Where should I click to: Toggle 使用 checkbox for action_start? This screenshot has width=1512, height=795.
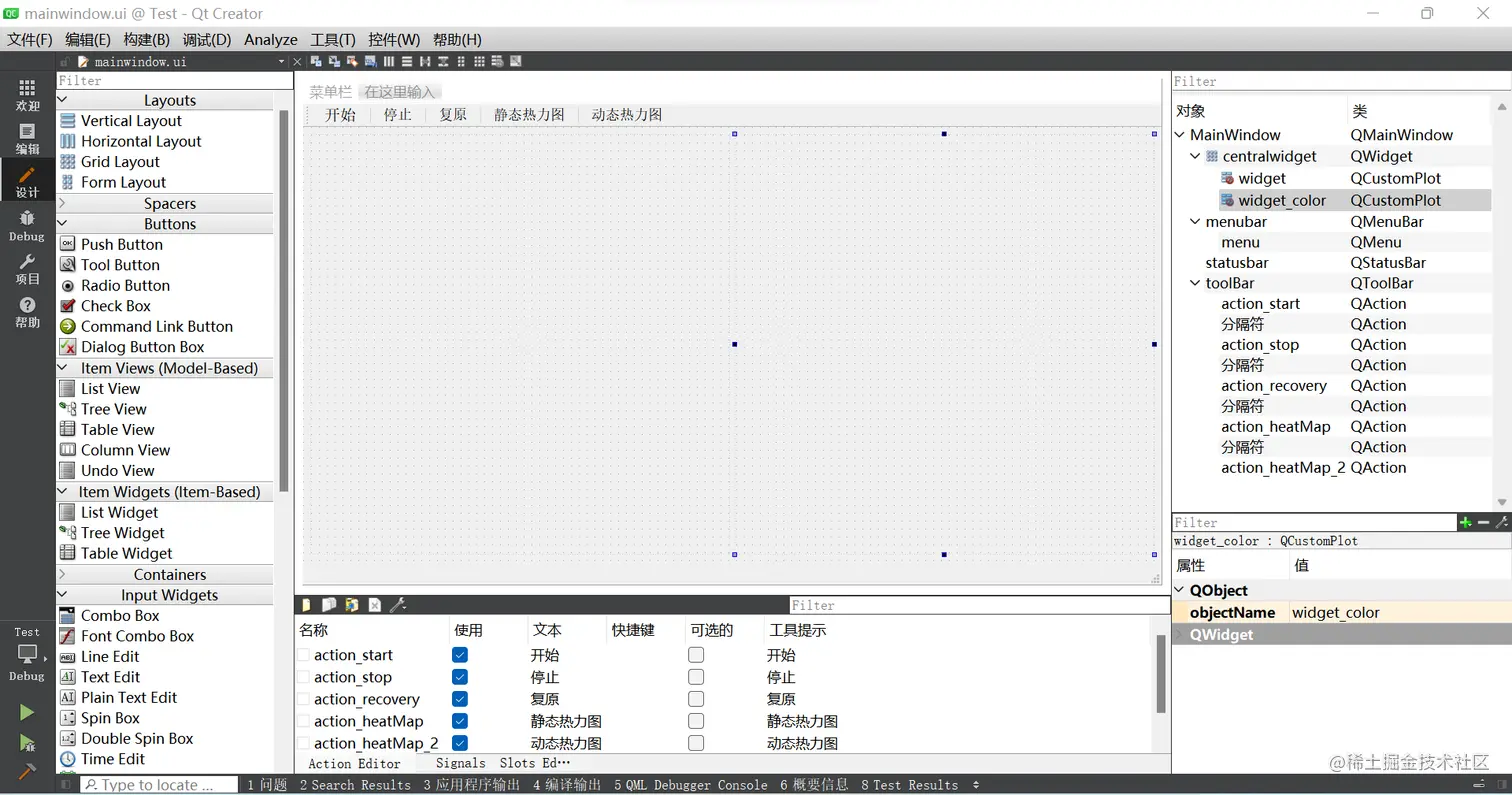tap(460, 655)
